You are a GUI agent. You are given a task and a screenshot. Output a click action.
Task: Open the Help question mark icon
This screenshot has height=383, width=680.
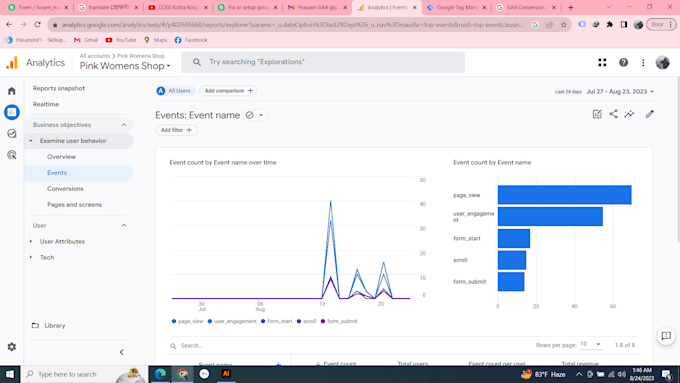point(623,63)
